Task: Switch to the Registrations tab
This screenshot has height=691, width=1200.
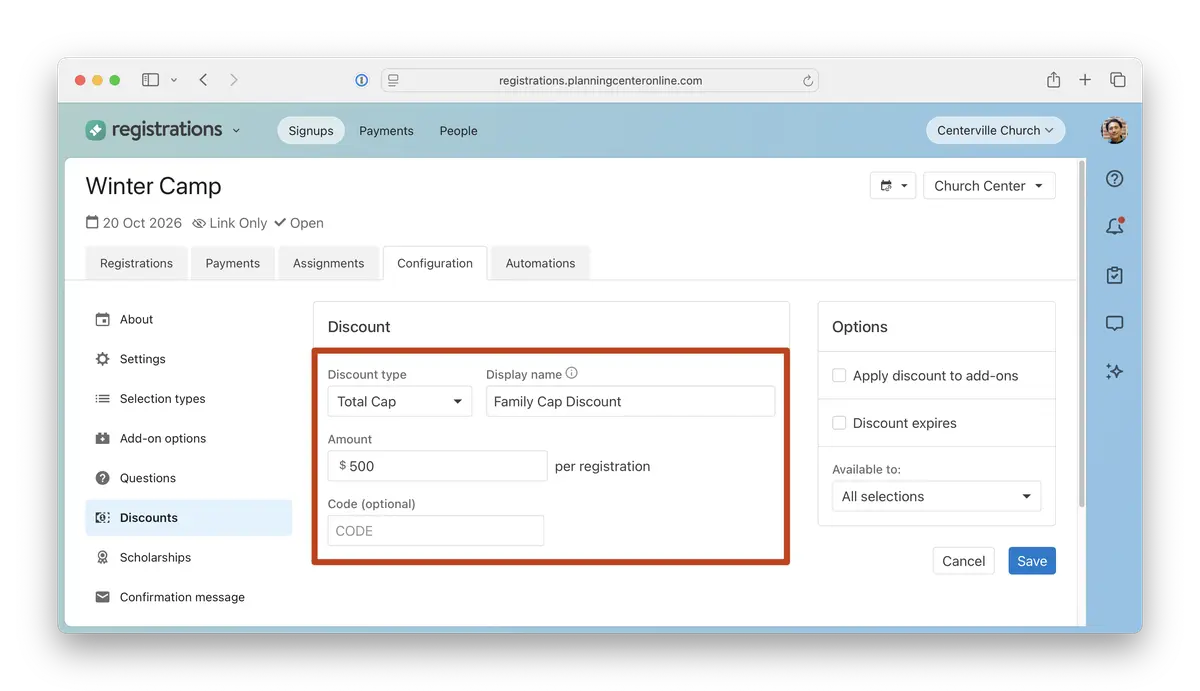Action: click(136, 263)
